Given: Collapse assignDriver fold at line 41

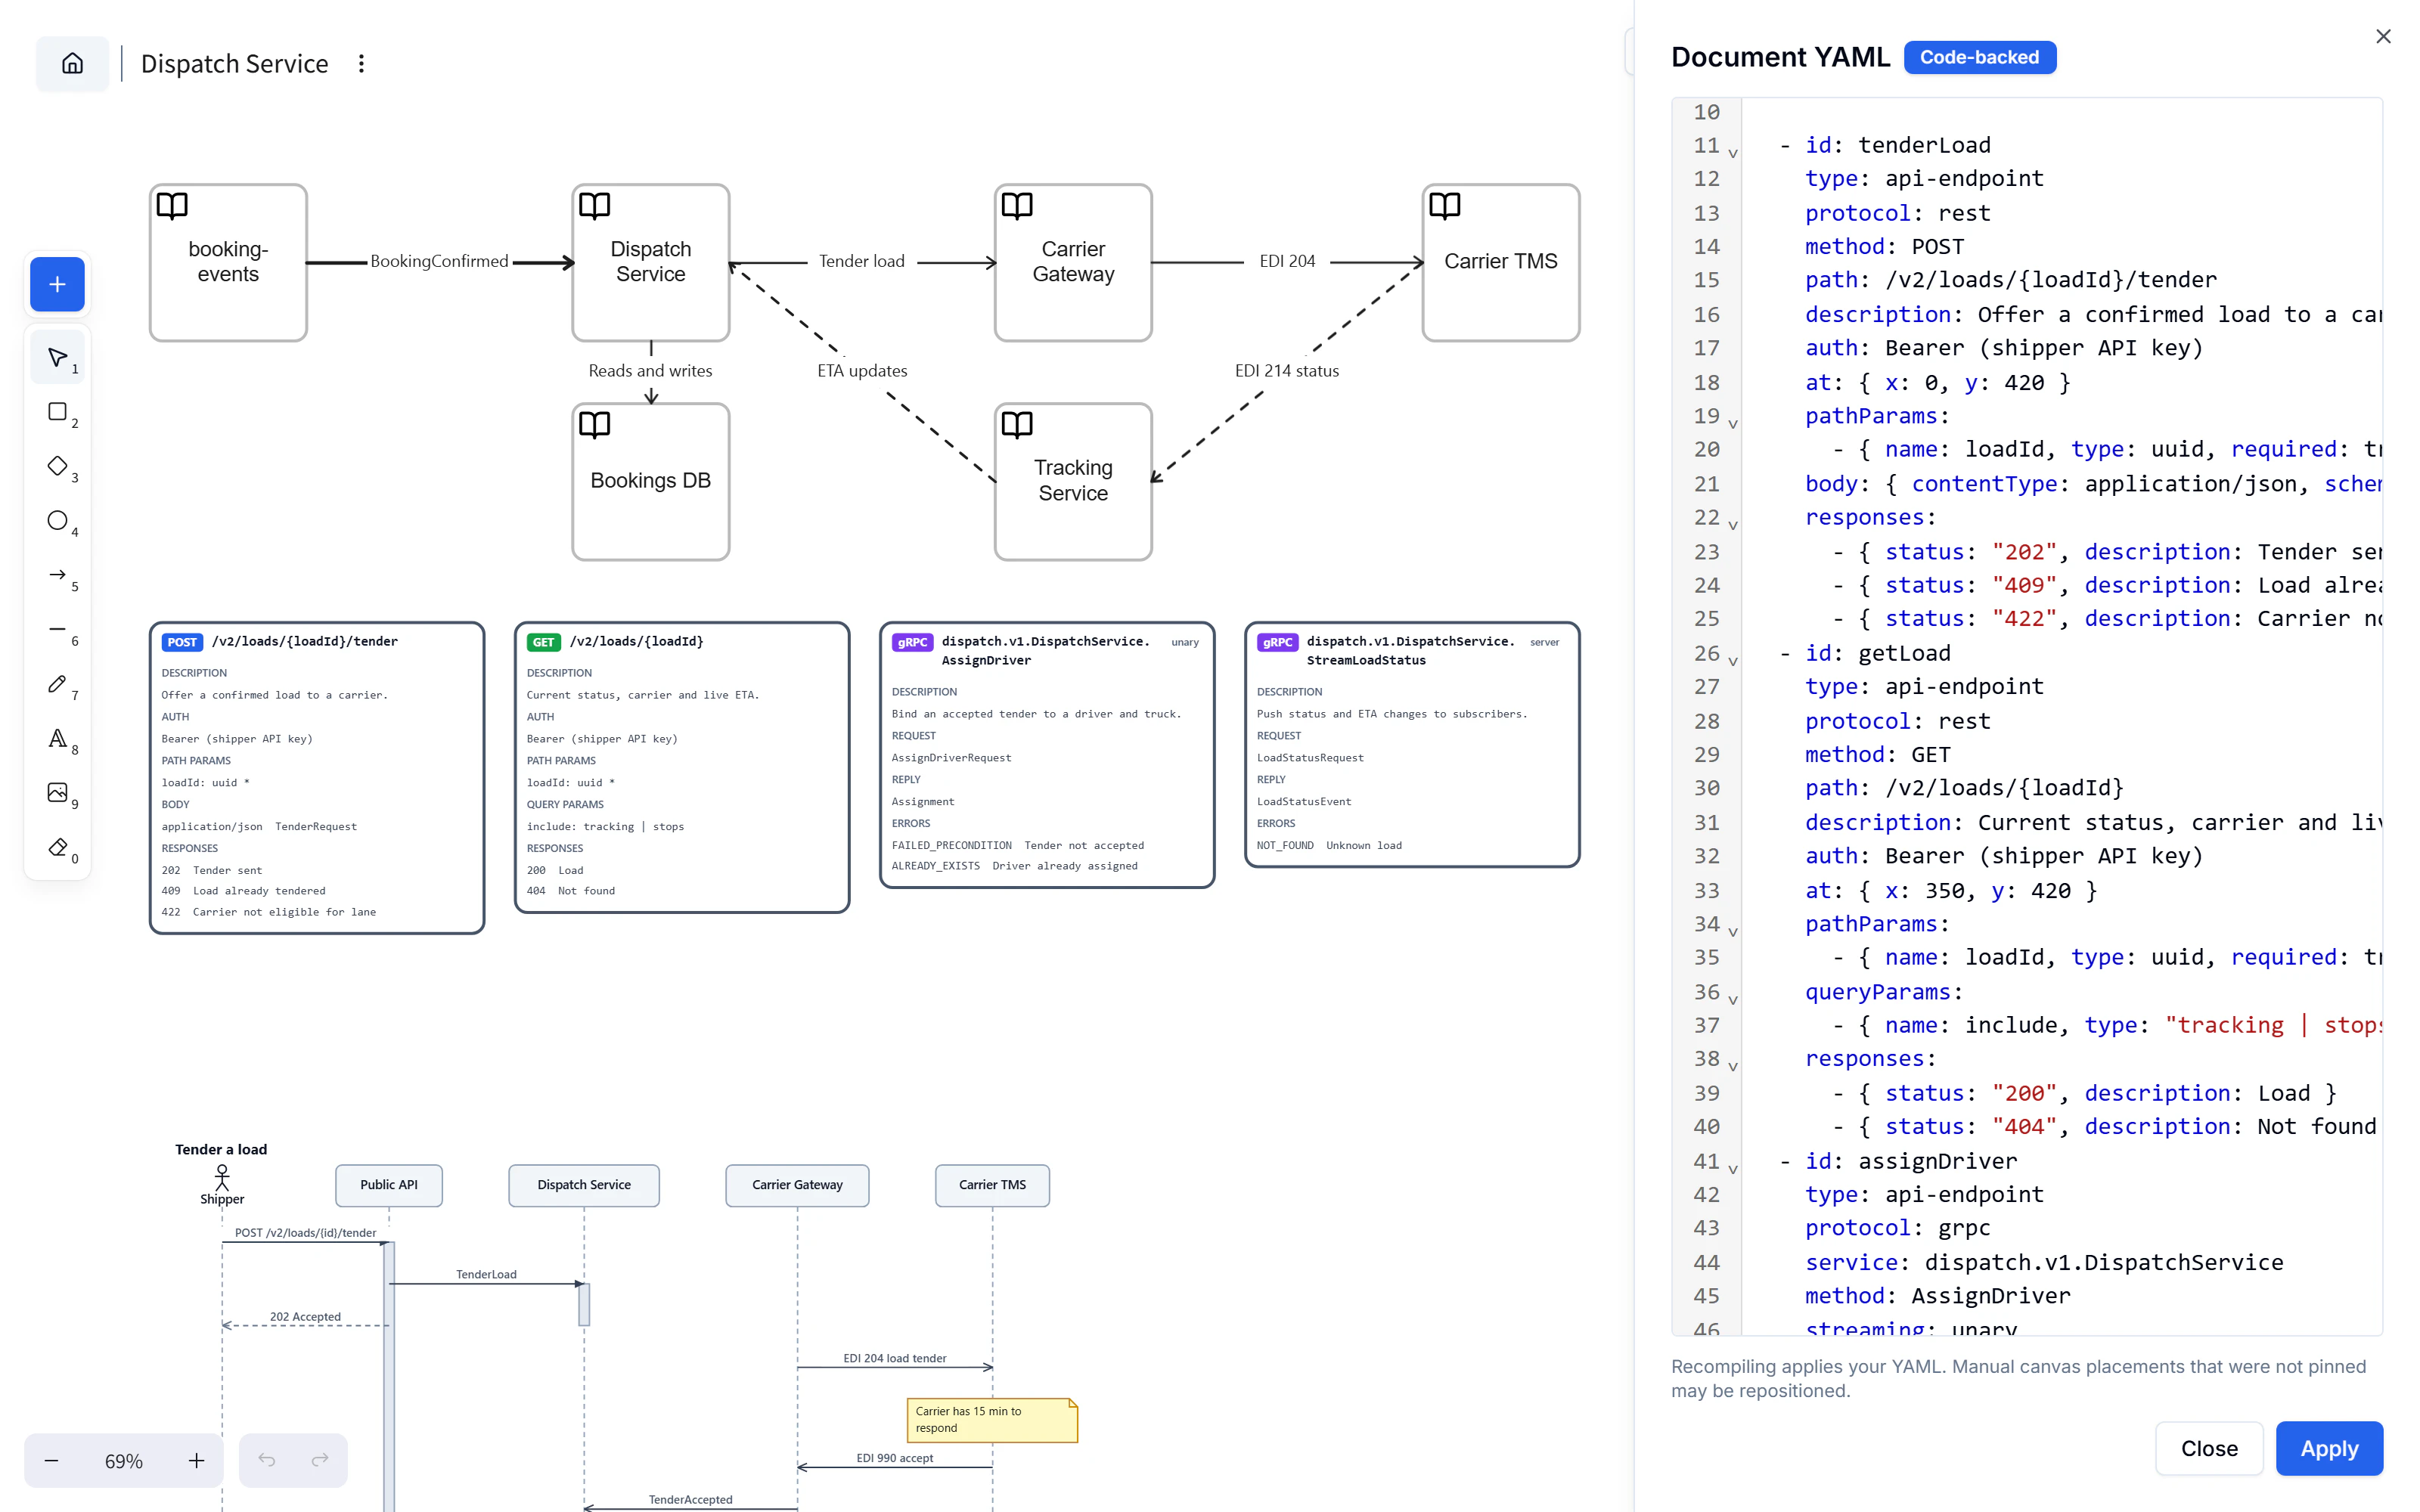Looking at the screenshot, I should 1733,1168.
